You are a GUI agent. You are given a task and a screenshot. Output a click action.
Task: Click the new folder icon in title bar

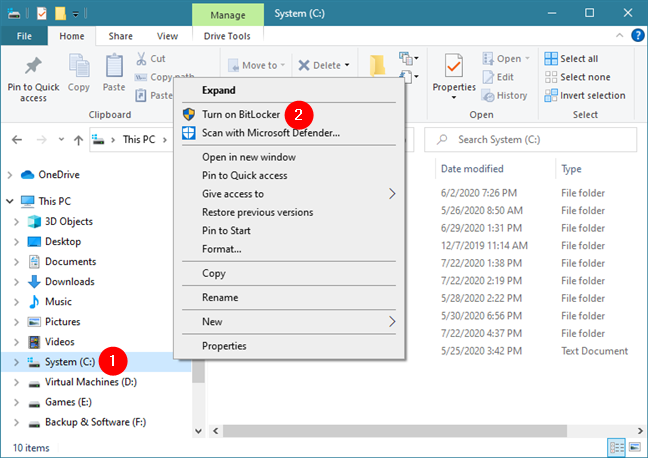pyautogui.click(x=60, y=13)
